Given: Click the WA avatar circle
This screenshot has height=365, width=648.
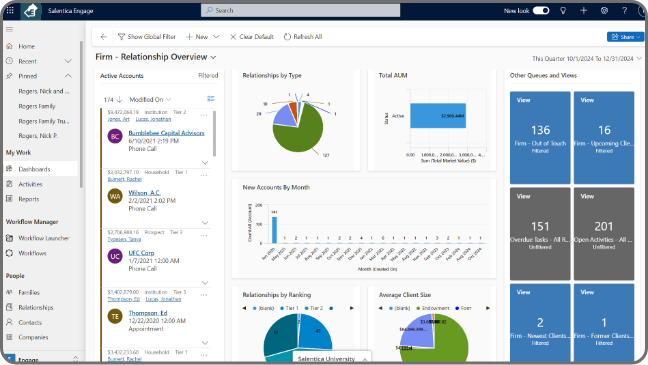Looking at the screenshot, I should click(x=115, y=196).
